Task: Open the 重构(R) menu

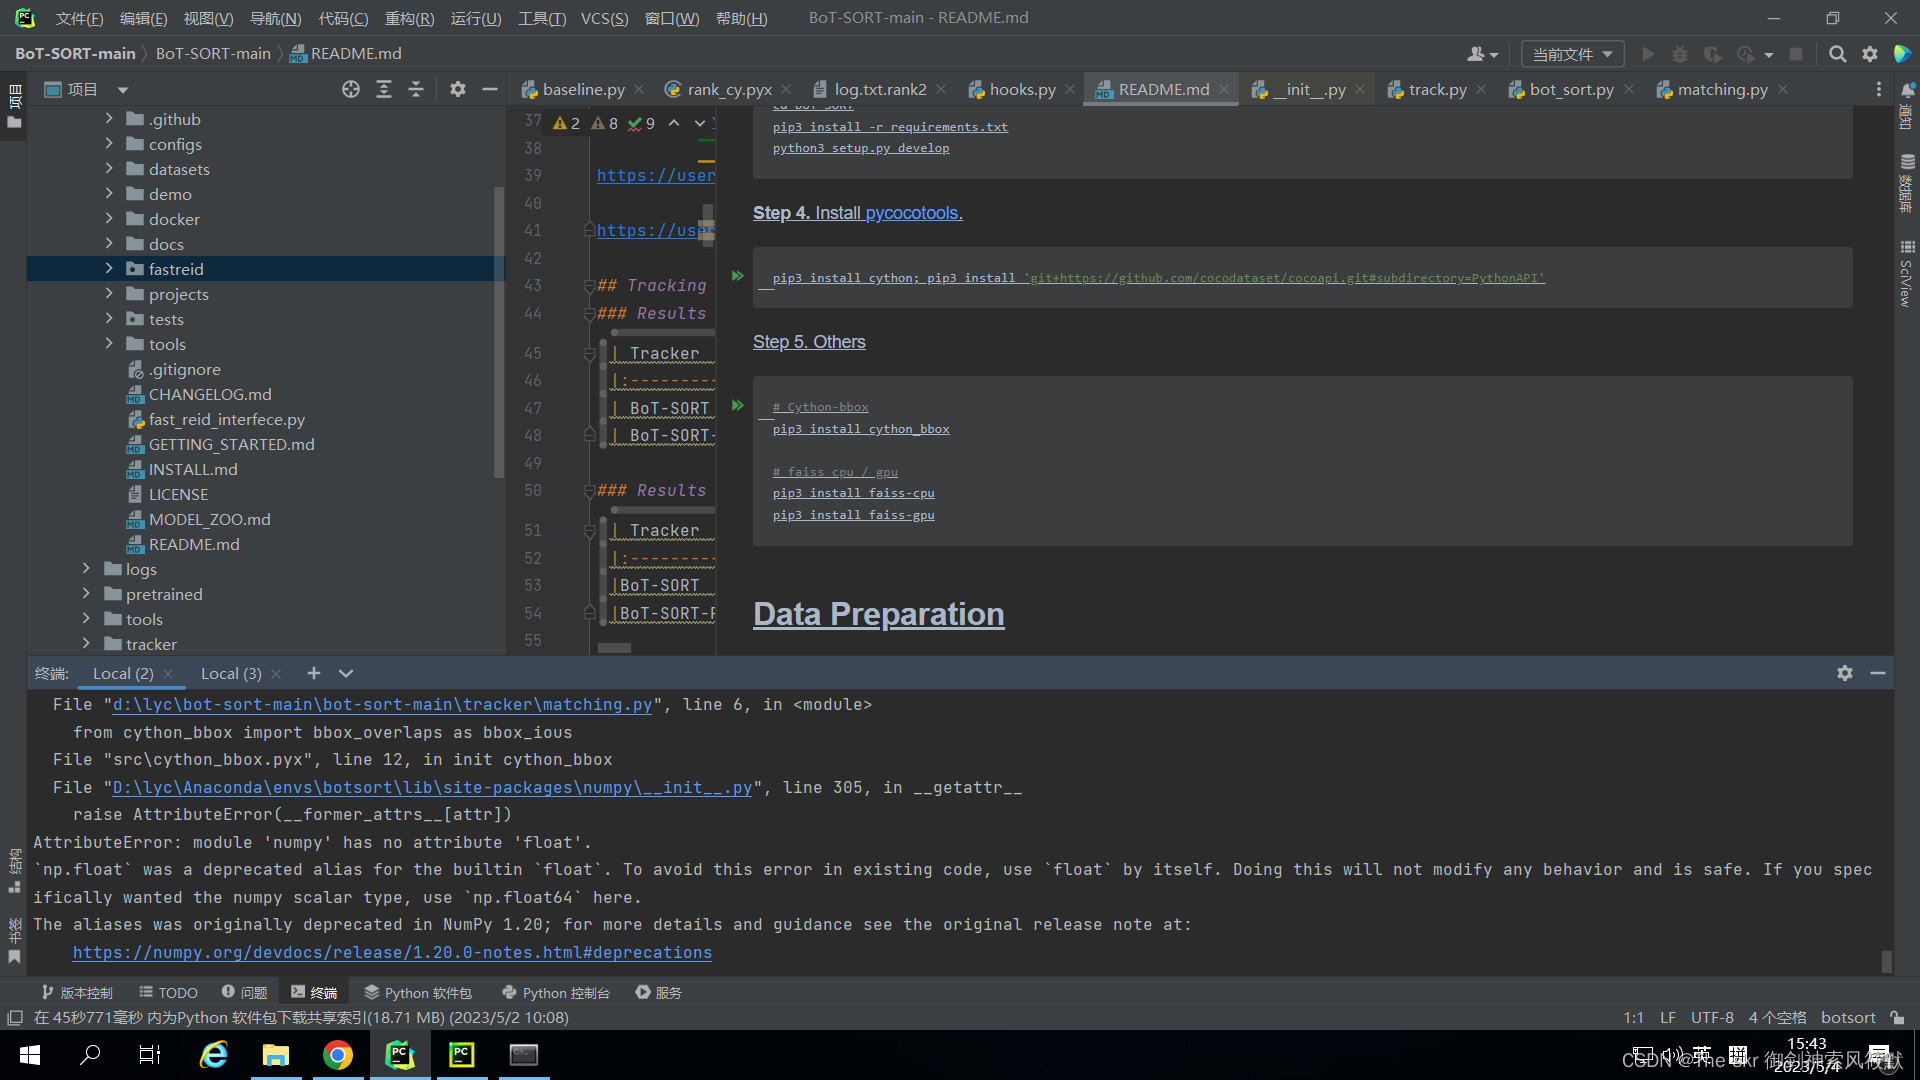Action: (x=409, y=18)
